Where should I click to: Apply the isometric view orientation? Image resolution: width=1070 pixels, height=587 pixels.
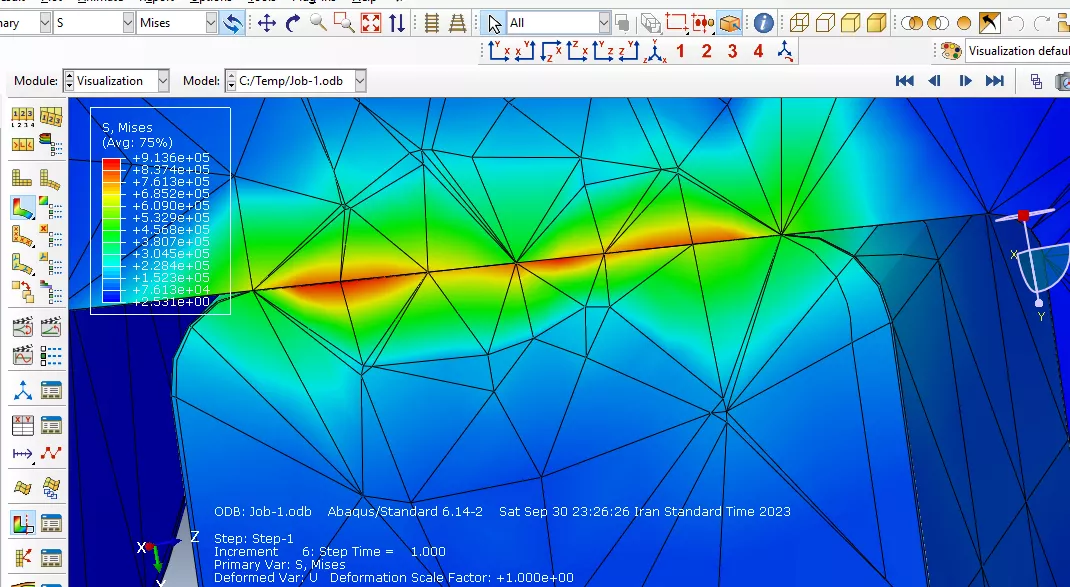[654, 51]
